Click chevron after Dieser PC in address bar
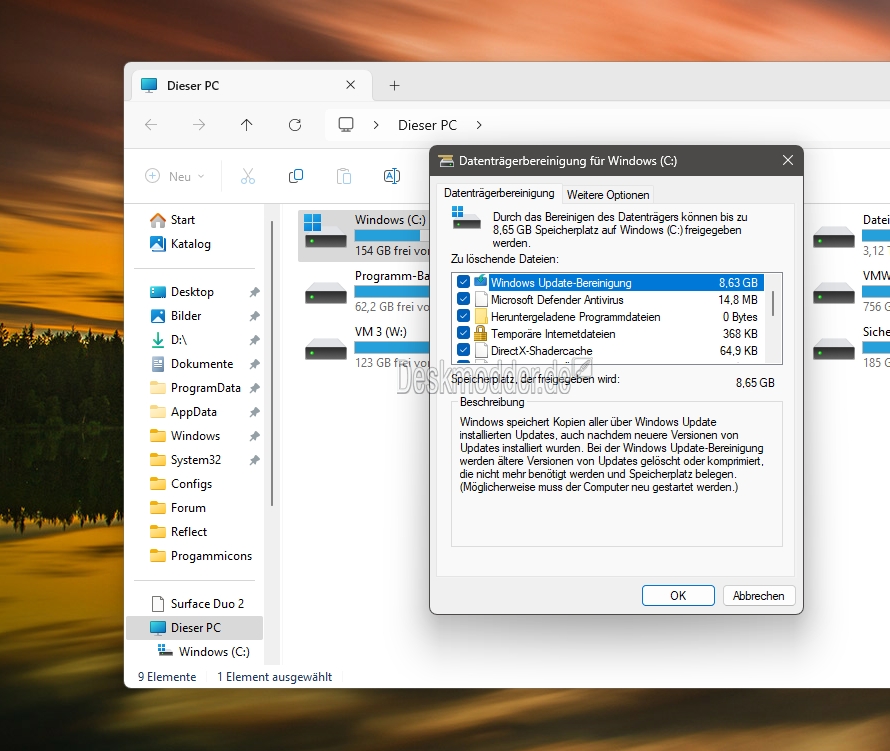Viewport: 890px width, 751px height. pyautogui.click(x=478, y=125)
